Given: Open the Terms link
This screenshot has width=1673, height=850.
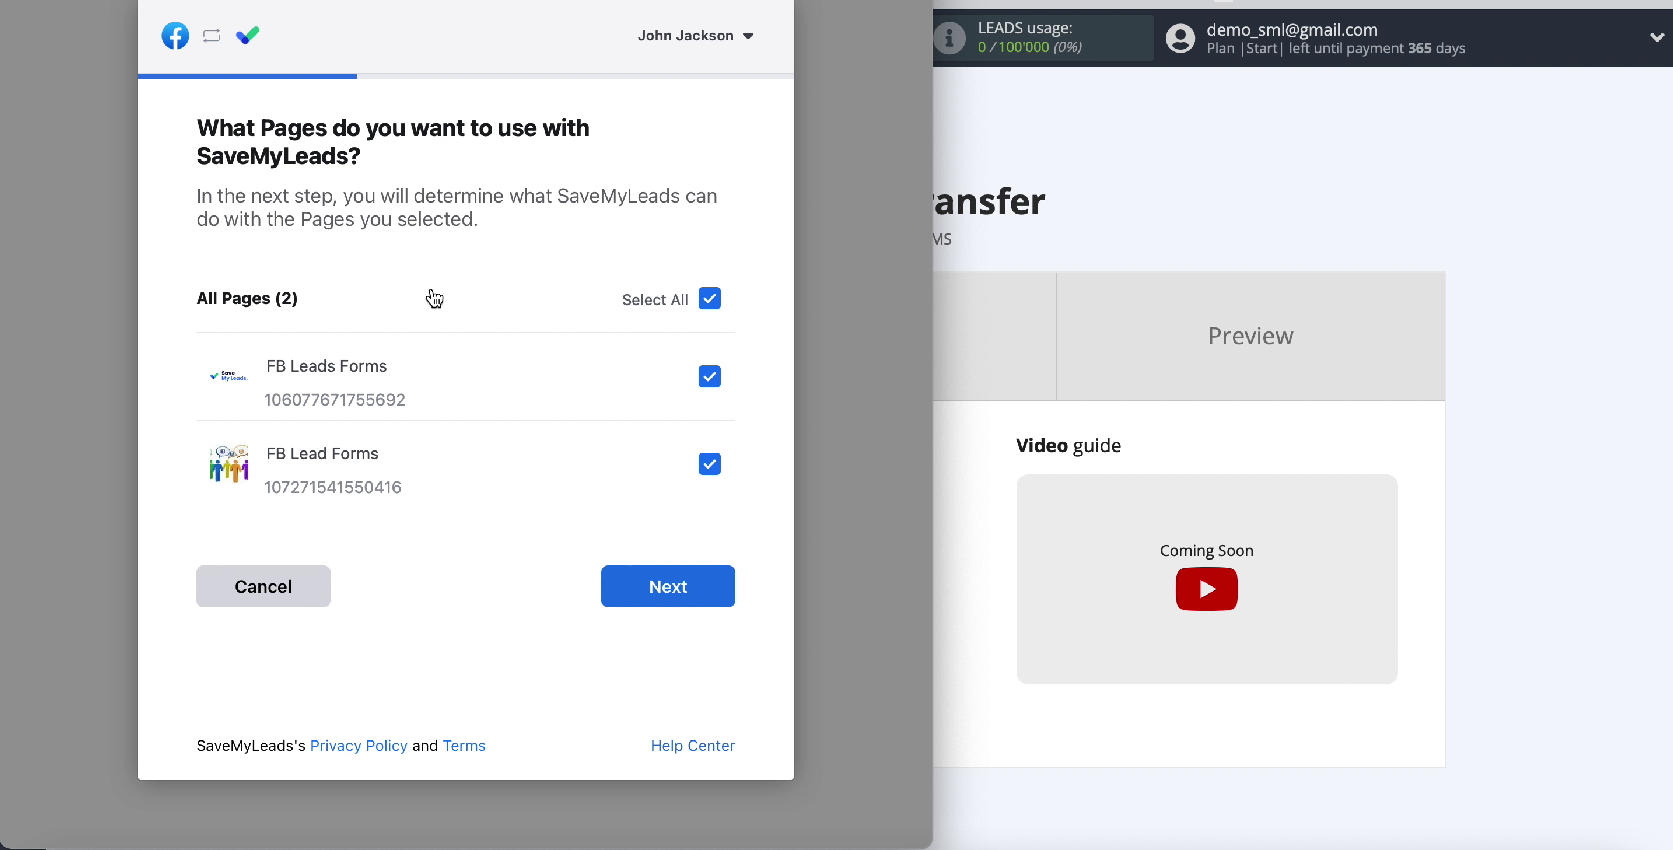Looking at the screenshot, I should click(464, 746).
